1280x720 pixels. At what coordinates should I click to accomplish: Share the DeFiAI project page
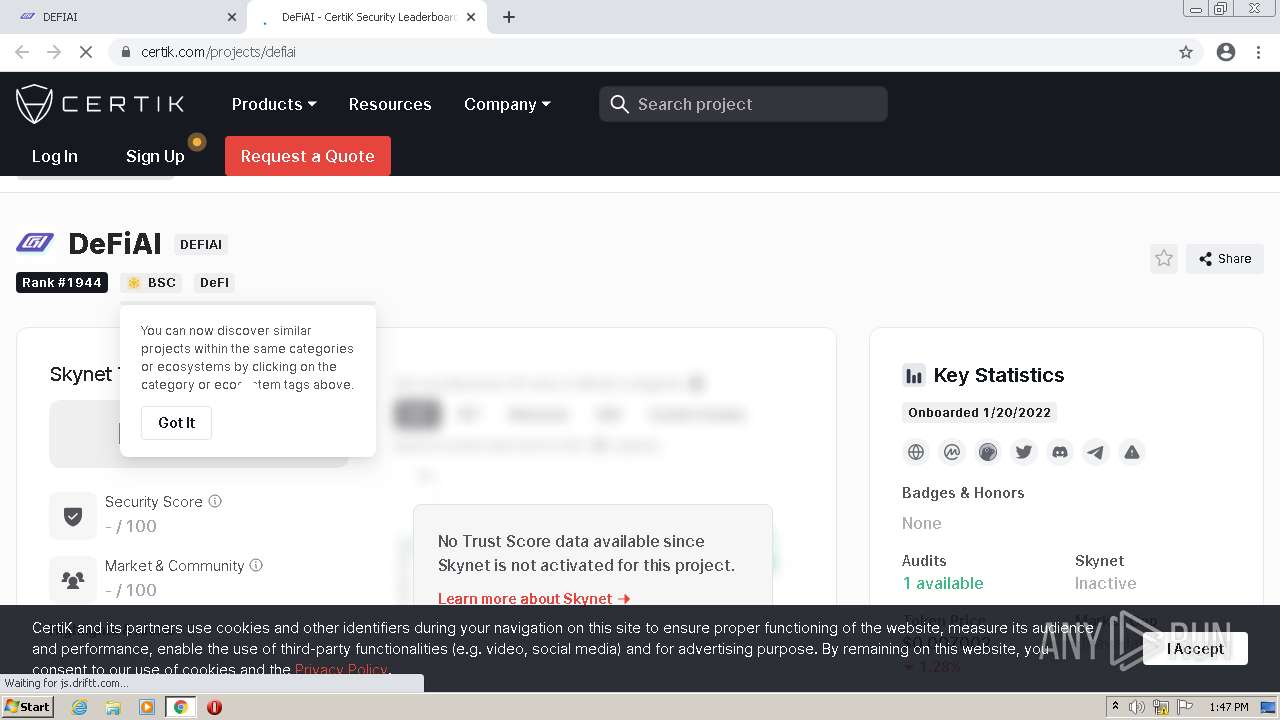[1225, 258]
